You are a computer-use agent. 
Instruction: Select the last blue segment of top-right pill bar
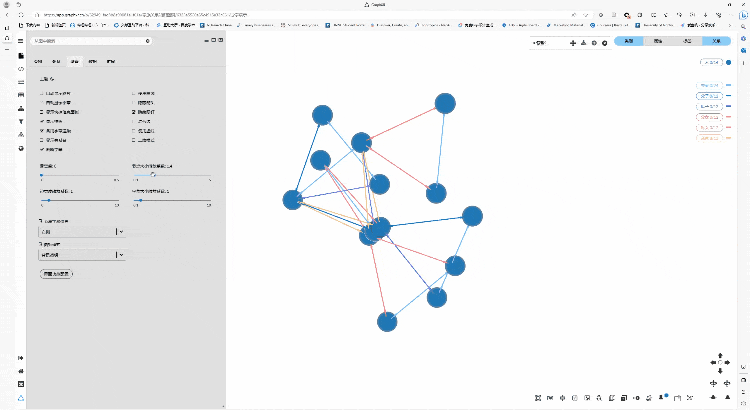point(716,41)
